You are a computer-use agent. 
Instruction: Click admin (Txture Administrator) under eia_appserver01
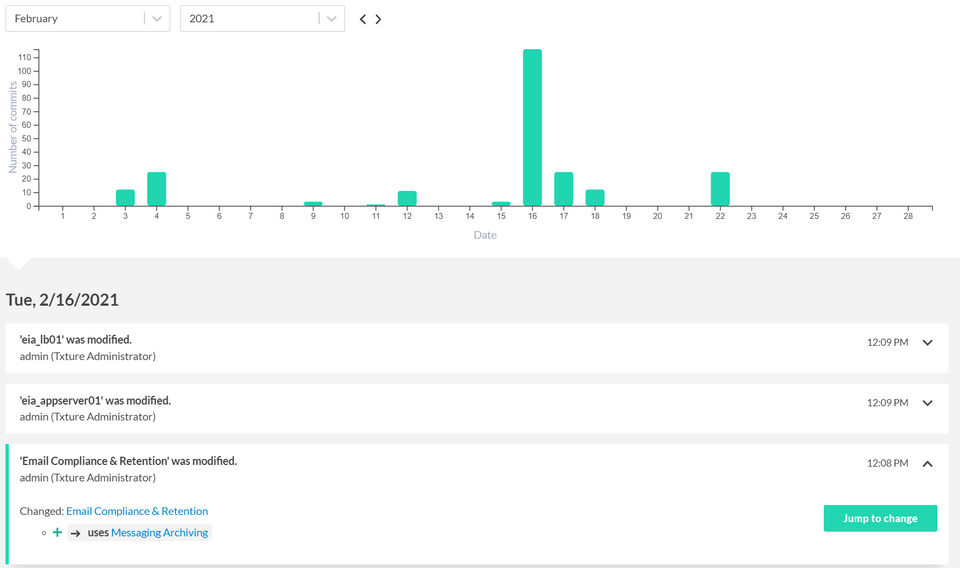(x=88, y=417)
